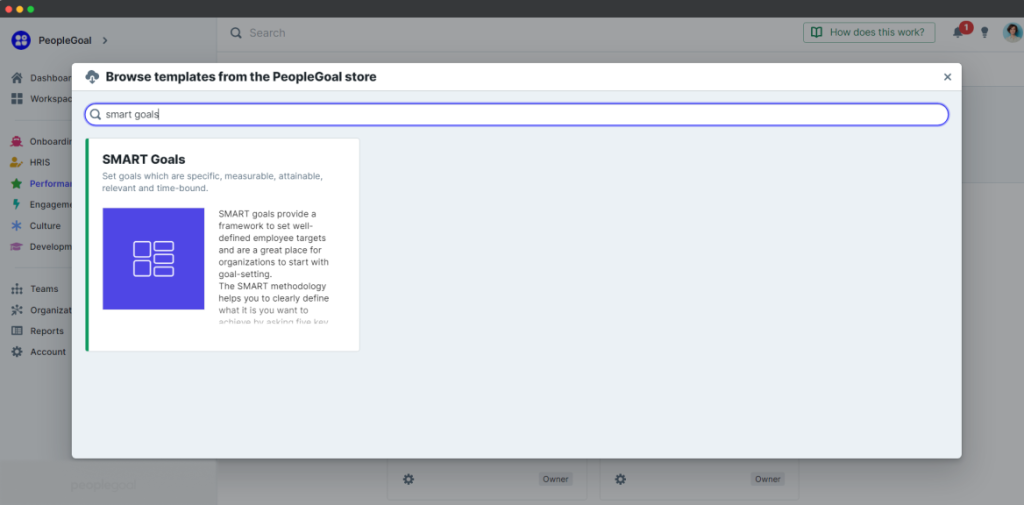Click the HRIS hand icon
This screenshot has height=505, width=1024.
click(x=17, y=162)
